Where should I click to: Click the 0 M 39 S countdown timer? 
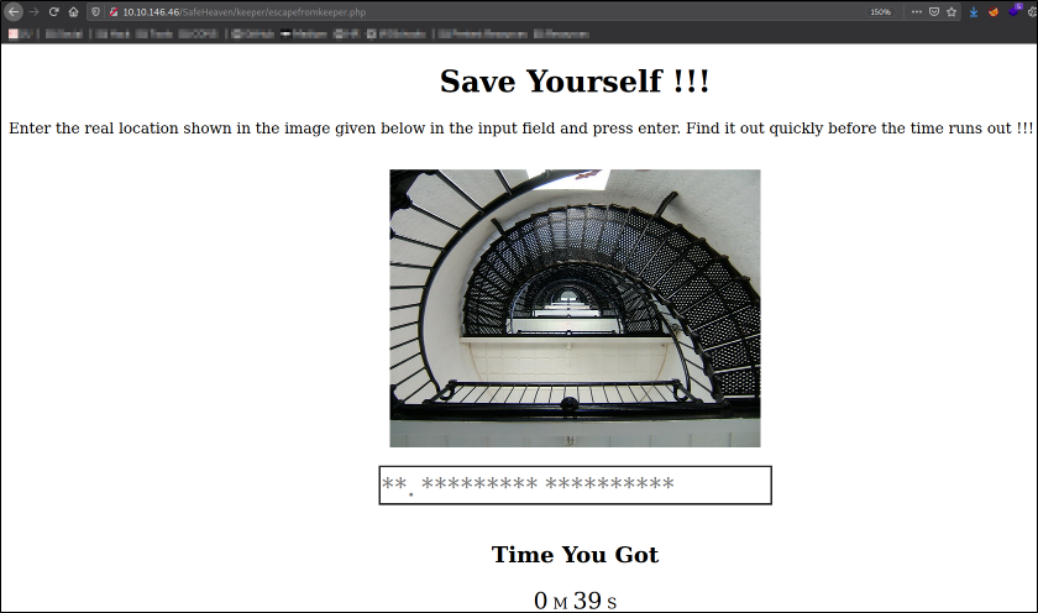click(x=575, y=600)
